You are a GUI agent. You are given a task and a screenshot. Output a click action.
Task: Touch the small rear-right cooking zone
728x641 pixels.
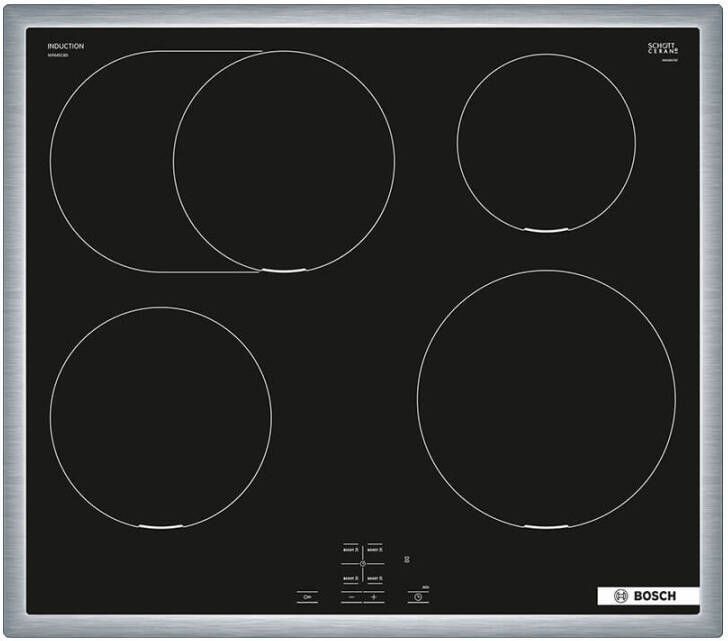[x=546, y=142]
